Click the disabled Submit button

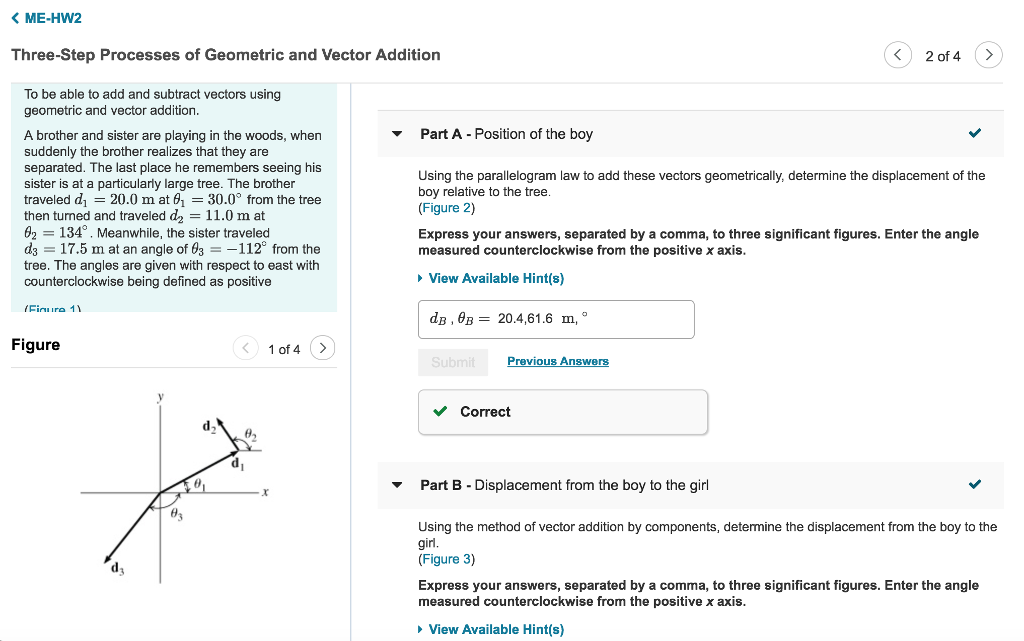coord(453,361)
